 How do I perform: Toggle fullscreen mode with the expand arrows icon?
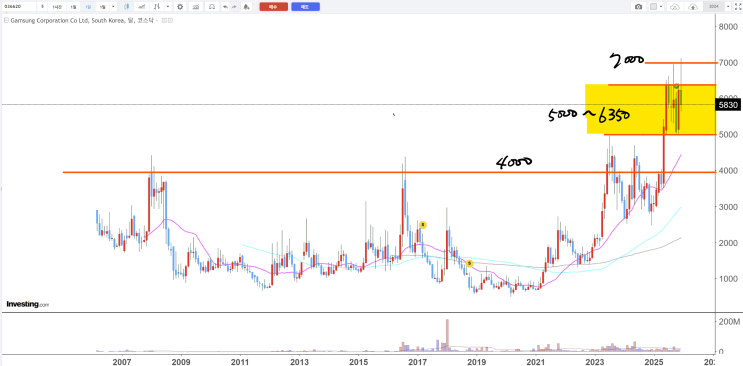(x=738, y=7)
